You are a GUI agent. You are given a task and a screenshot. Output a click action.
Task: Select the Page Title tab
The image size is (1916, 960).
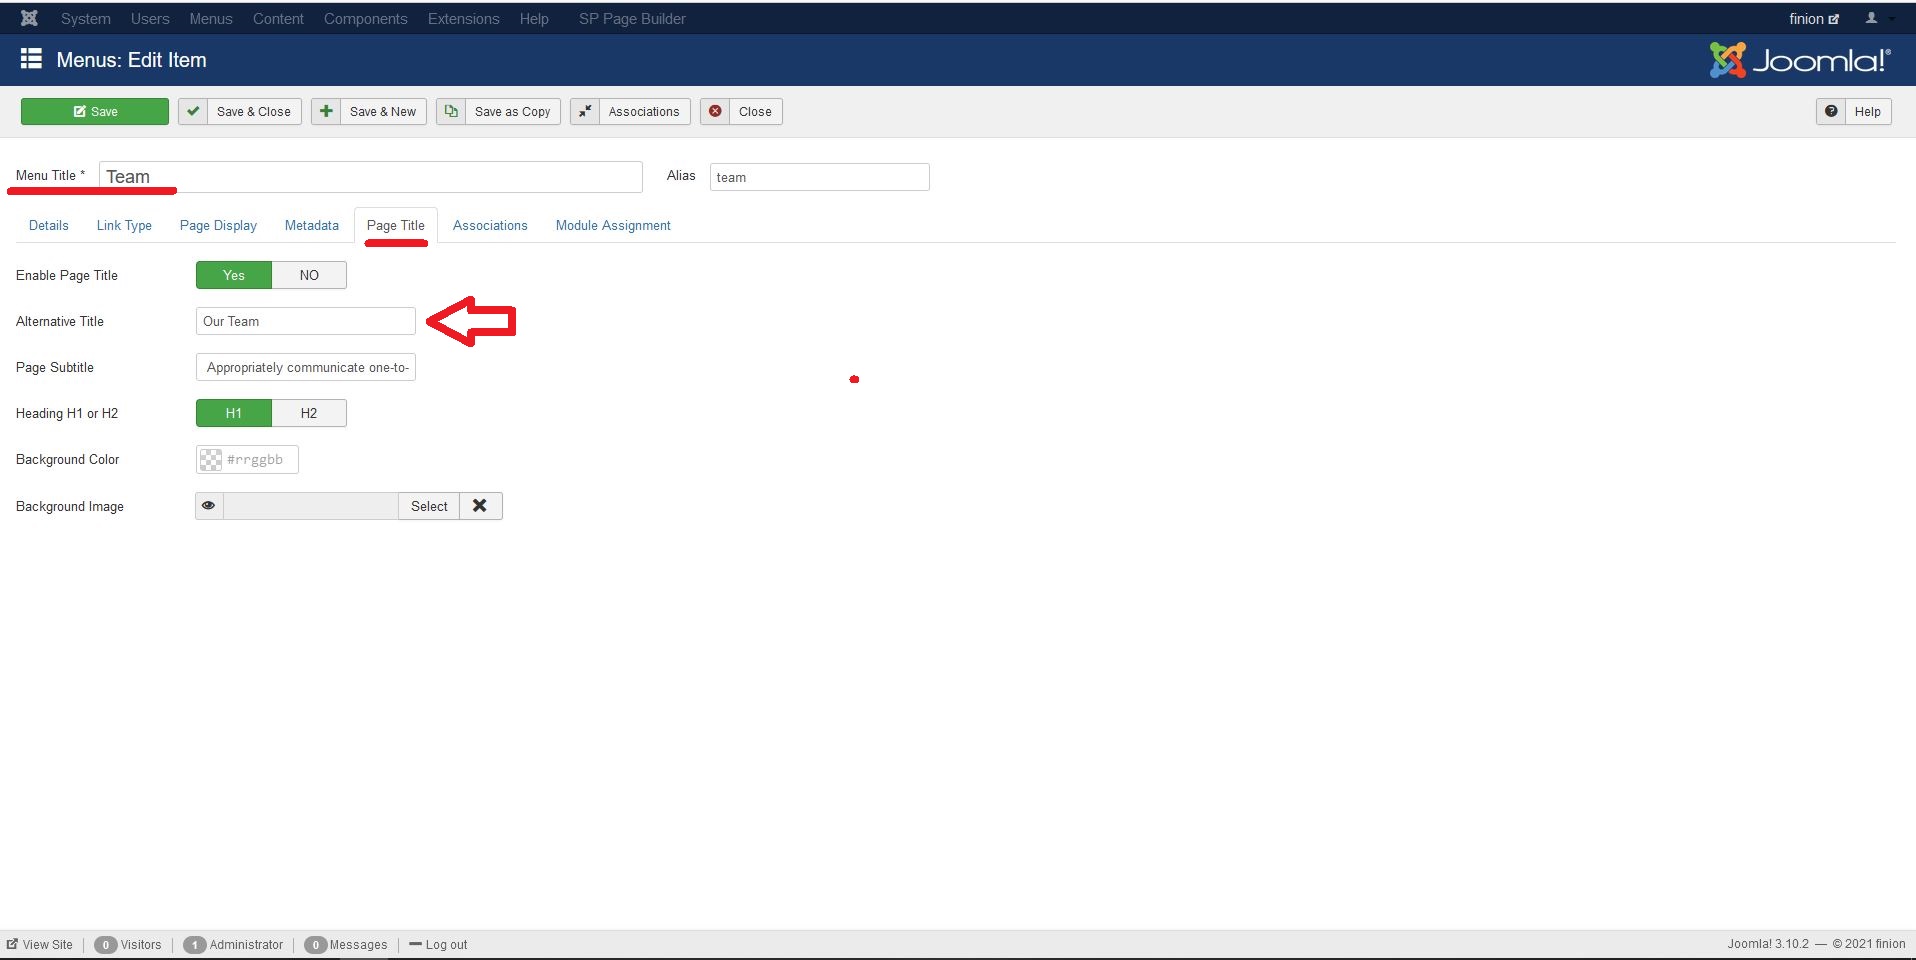pyautogui.click(x=396, y=225)
